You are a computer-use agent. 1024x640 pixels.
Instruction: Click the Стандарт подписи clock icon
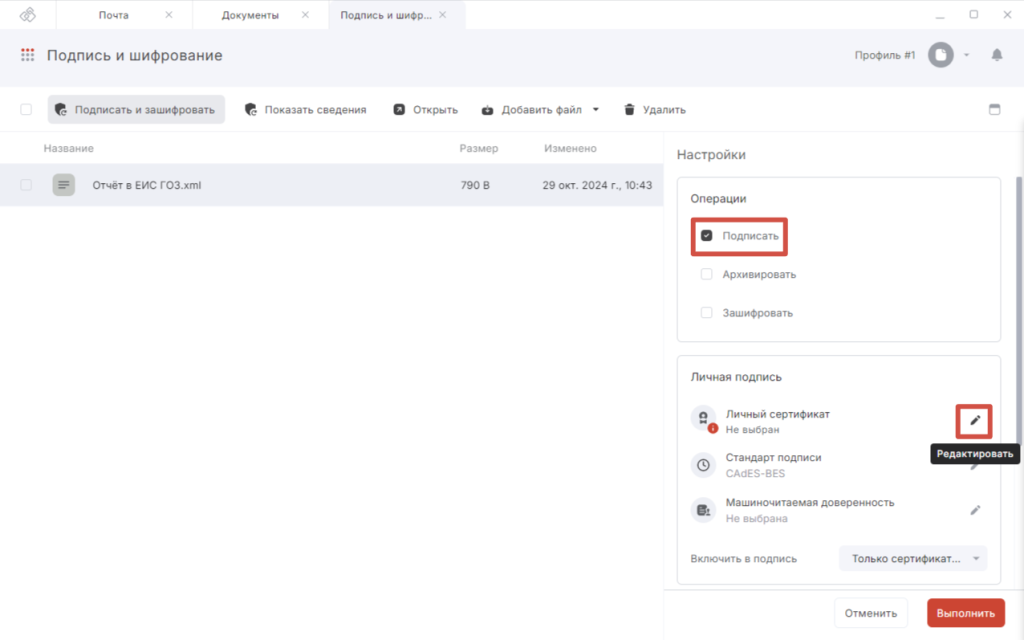[703, 465]
